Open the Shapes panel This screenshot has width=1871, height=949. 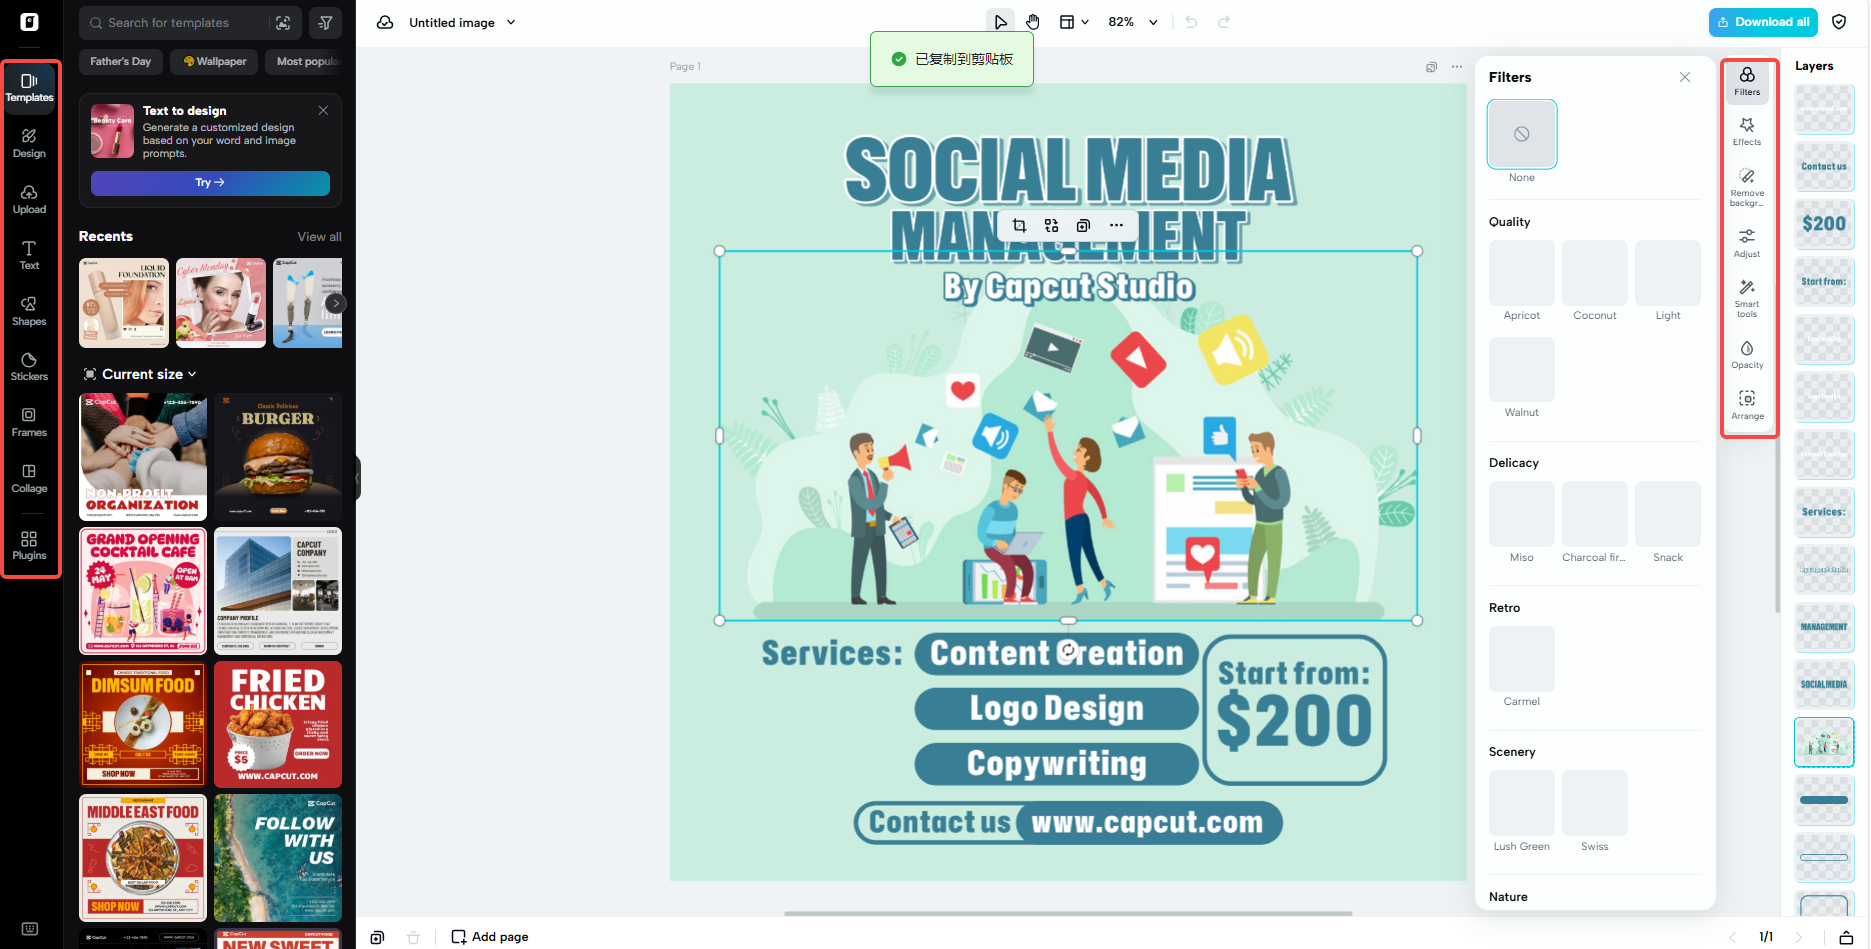click(30, 311)
